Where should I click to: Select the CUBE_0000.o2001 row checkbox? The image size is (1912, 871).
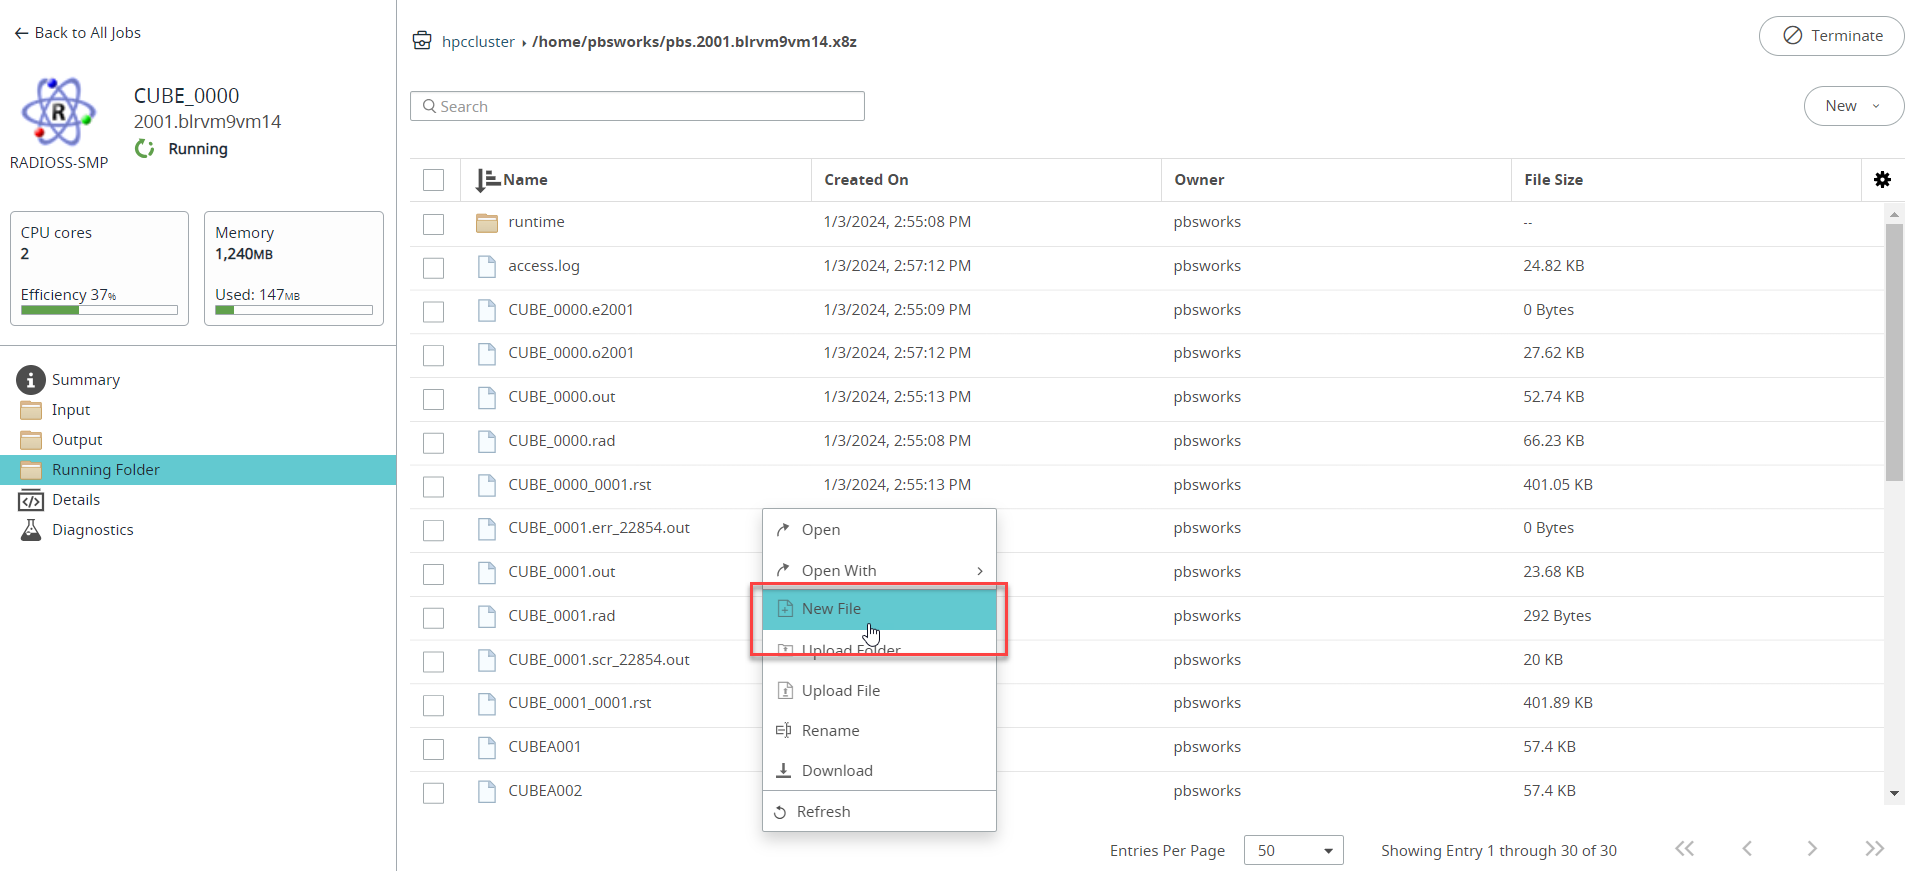tap(433, 355)
